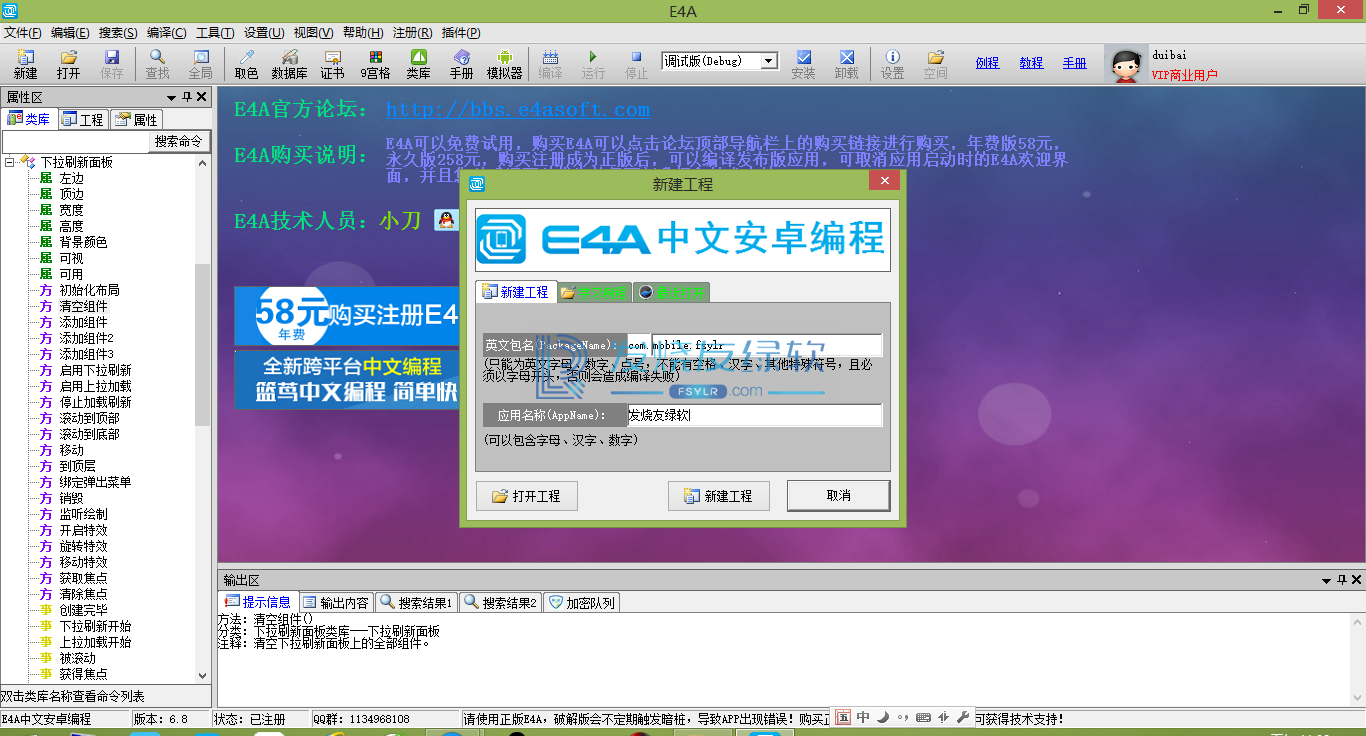Click the 保存 toolbar icon
Screen dimensions: 1366x736
pyautogui.click(x=111, y=64)
